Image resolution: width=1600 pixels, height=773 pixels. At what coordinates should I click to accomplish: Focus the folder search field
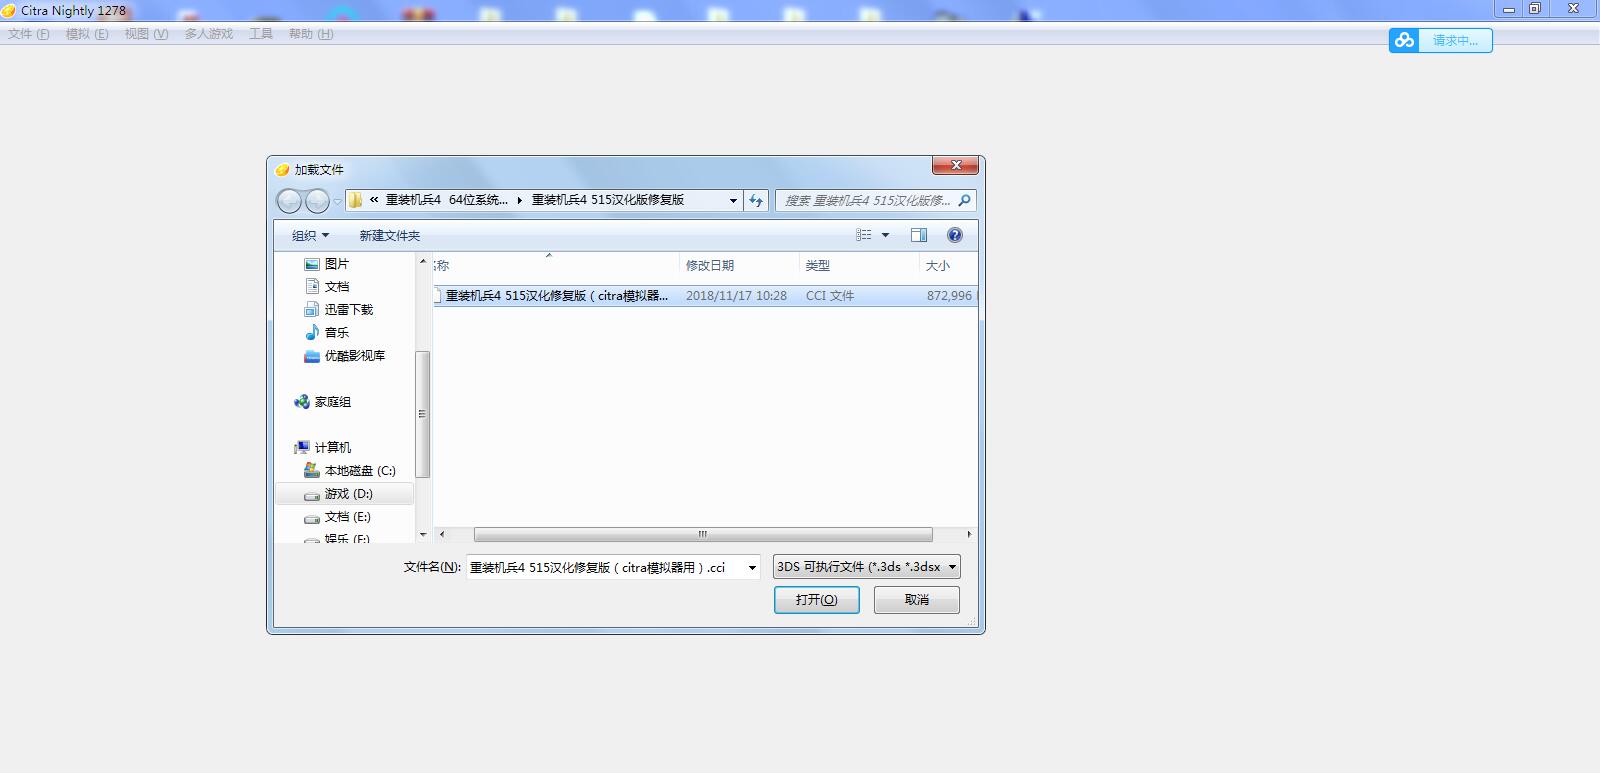[x=867, y=201]
